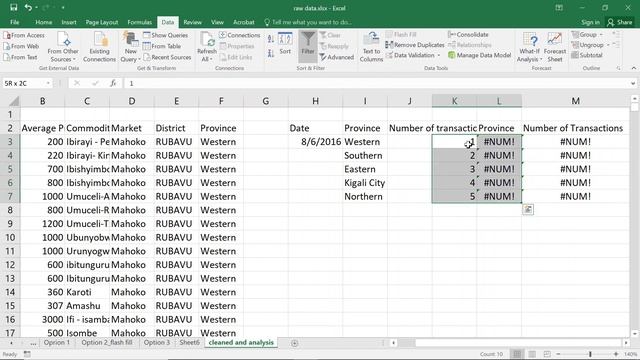Click Sign in
The width and height of the screenshot is (640, 360).
[x=591, y=22]
